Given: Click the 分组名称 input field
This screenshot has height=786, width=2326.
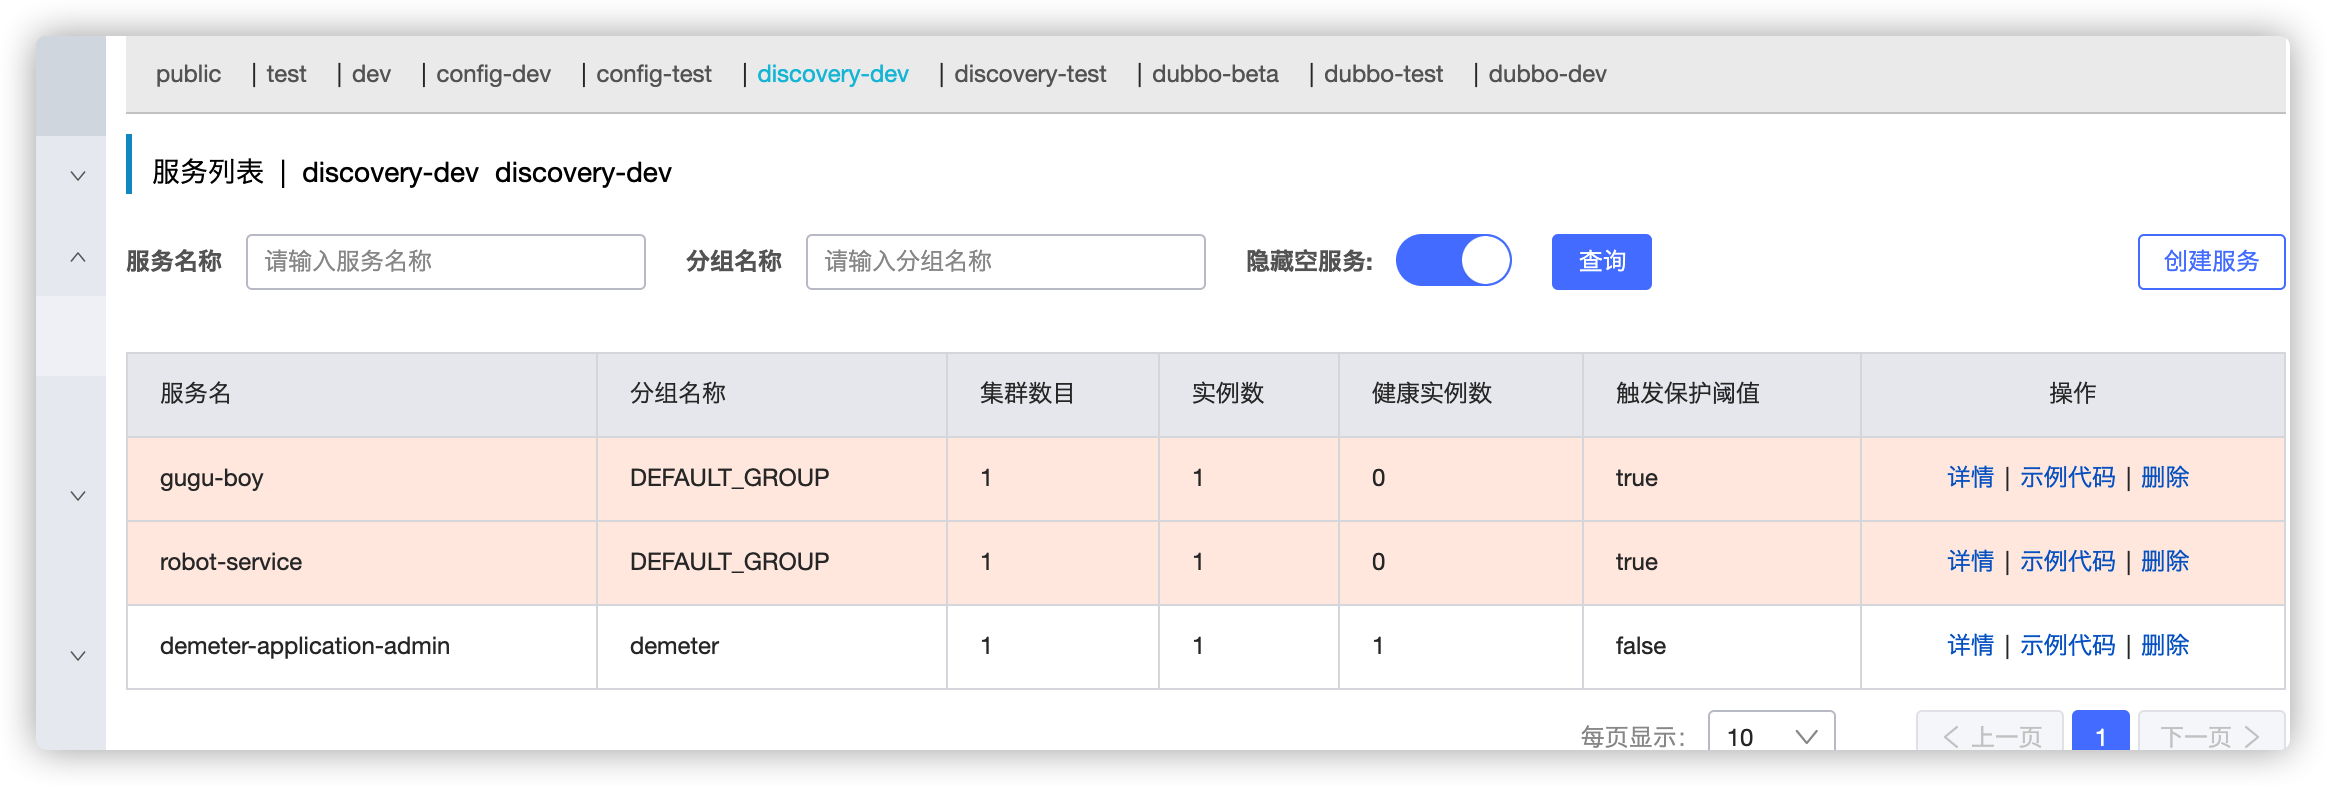Looking at the screenshot, I should click(x=1005, y=262).
